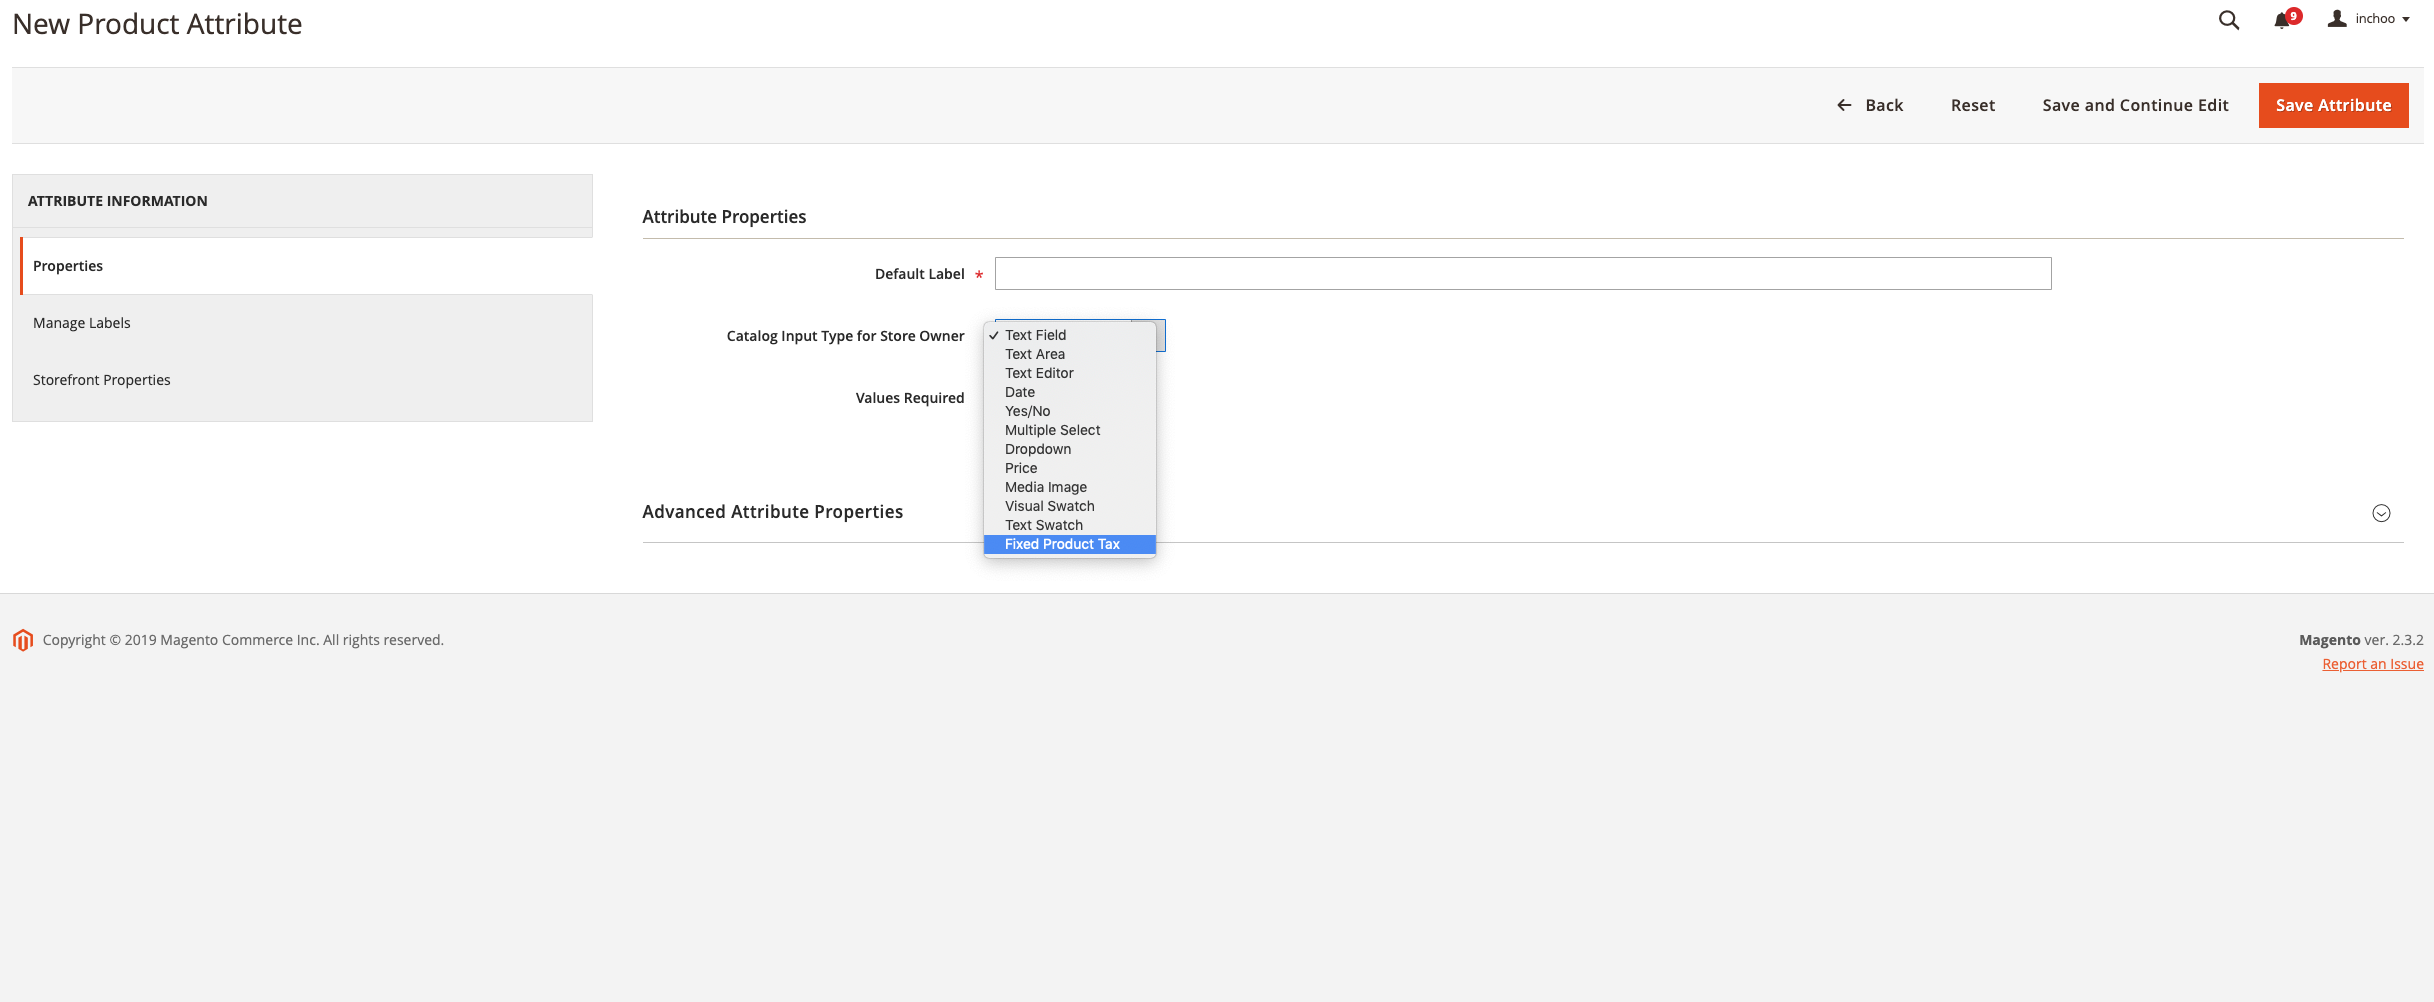The height and width of the screenshot is (1002, 2434).
Task: Click the Attribute Information panel header
Action: pyautogui.click(x=302, y=201)
